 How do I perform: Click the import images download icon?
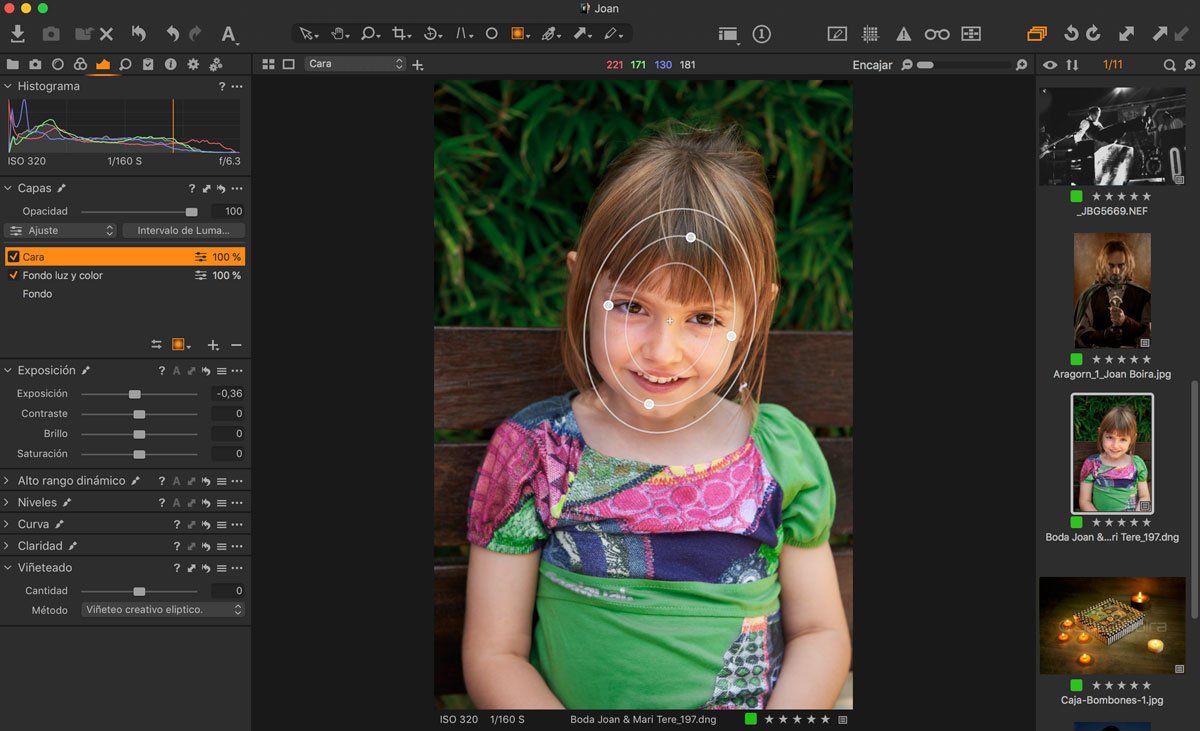(x=17, y=34)
